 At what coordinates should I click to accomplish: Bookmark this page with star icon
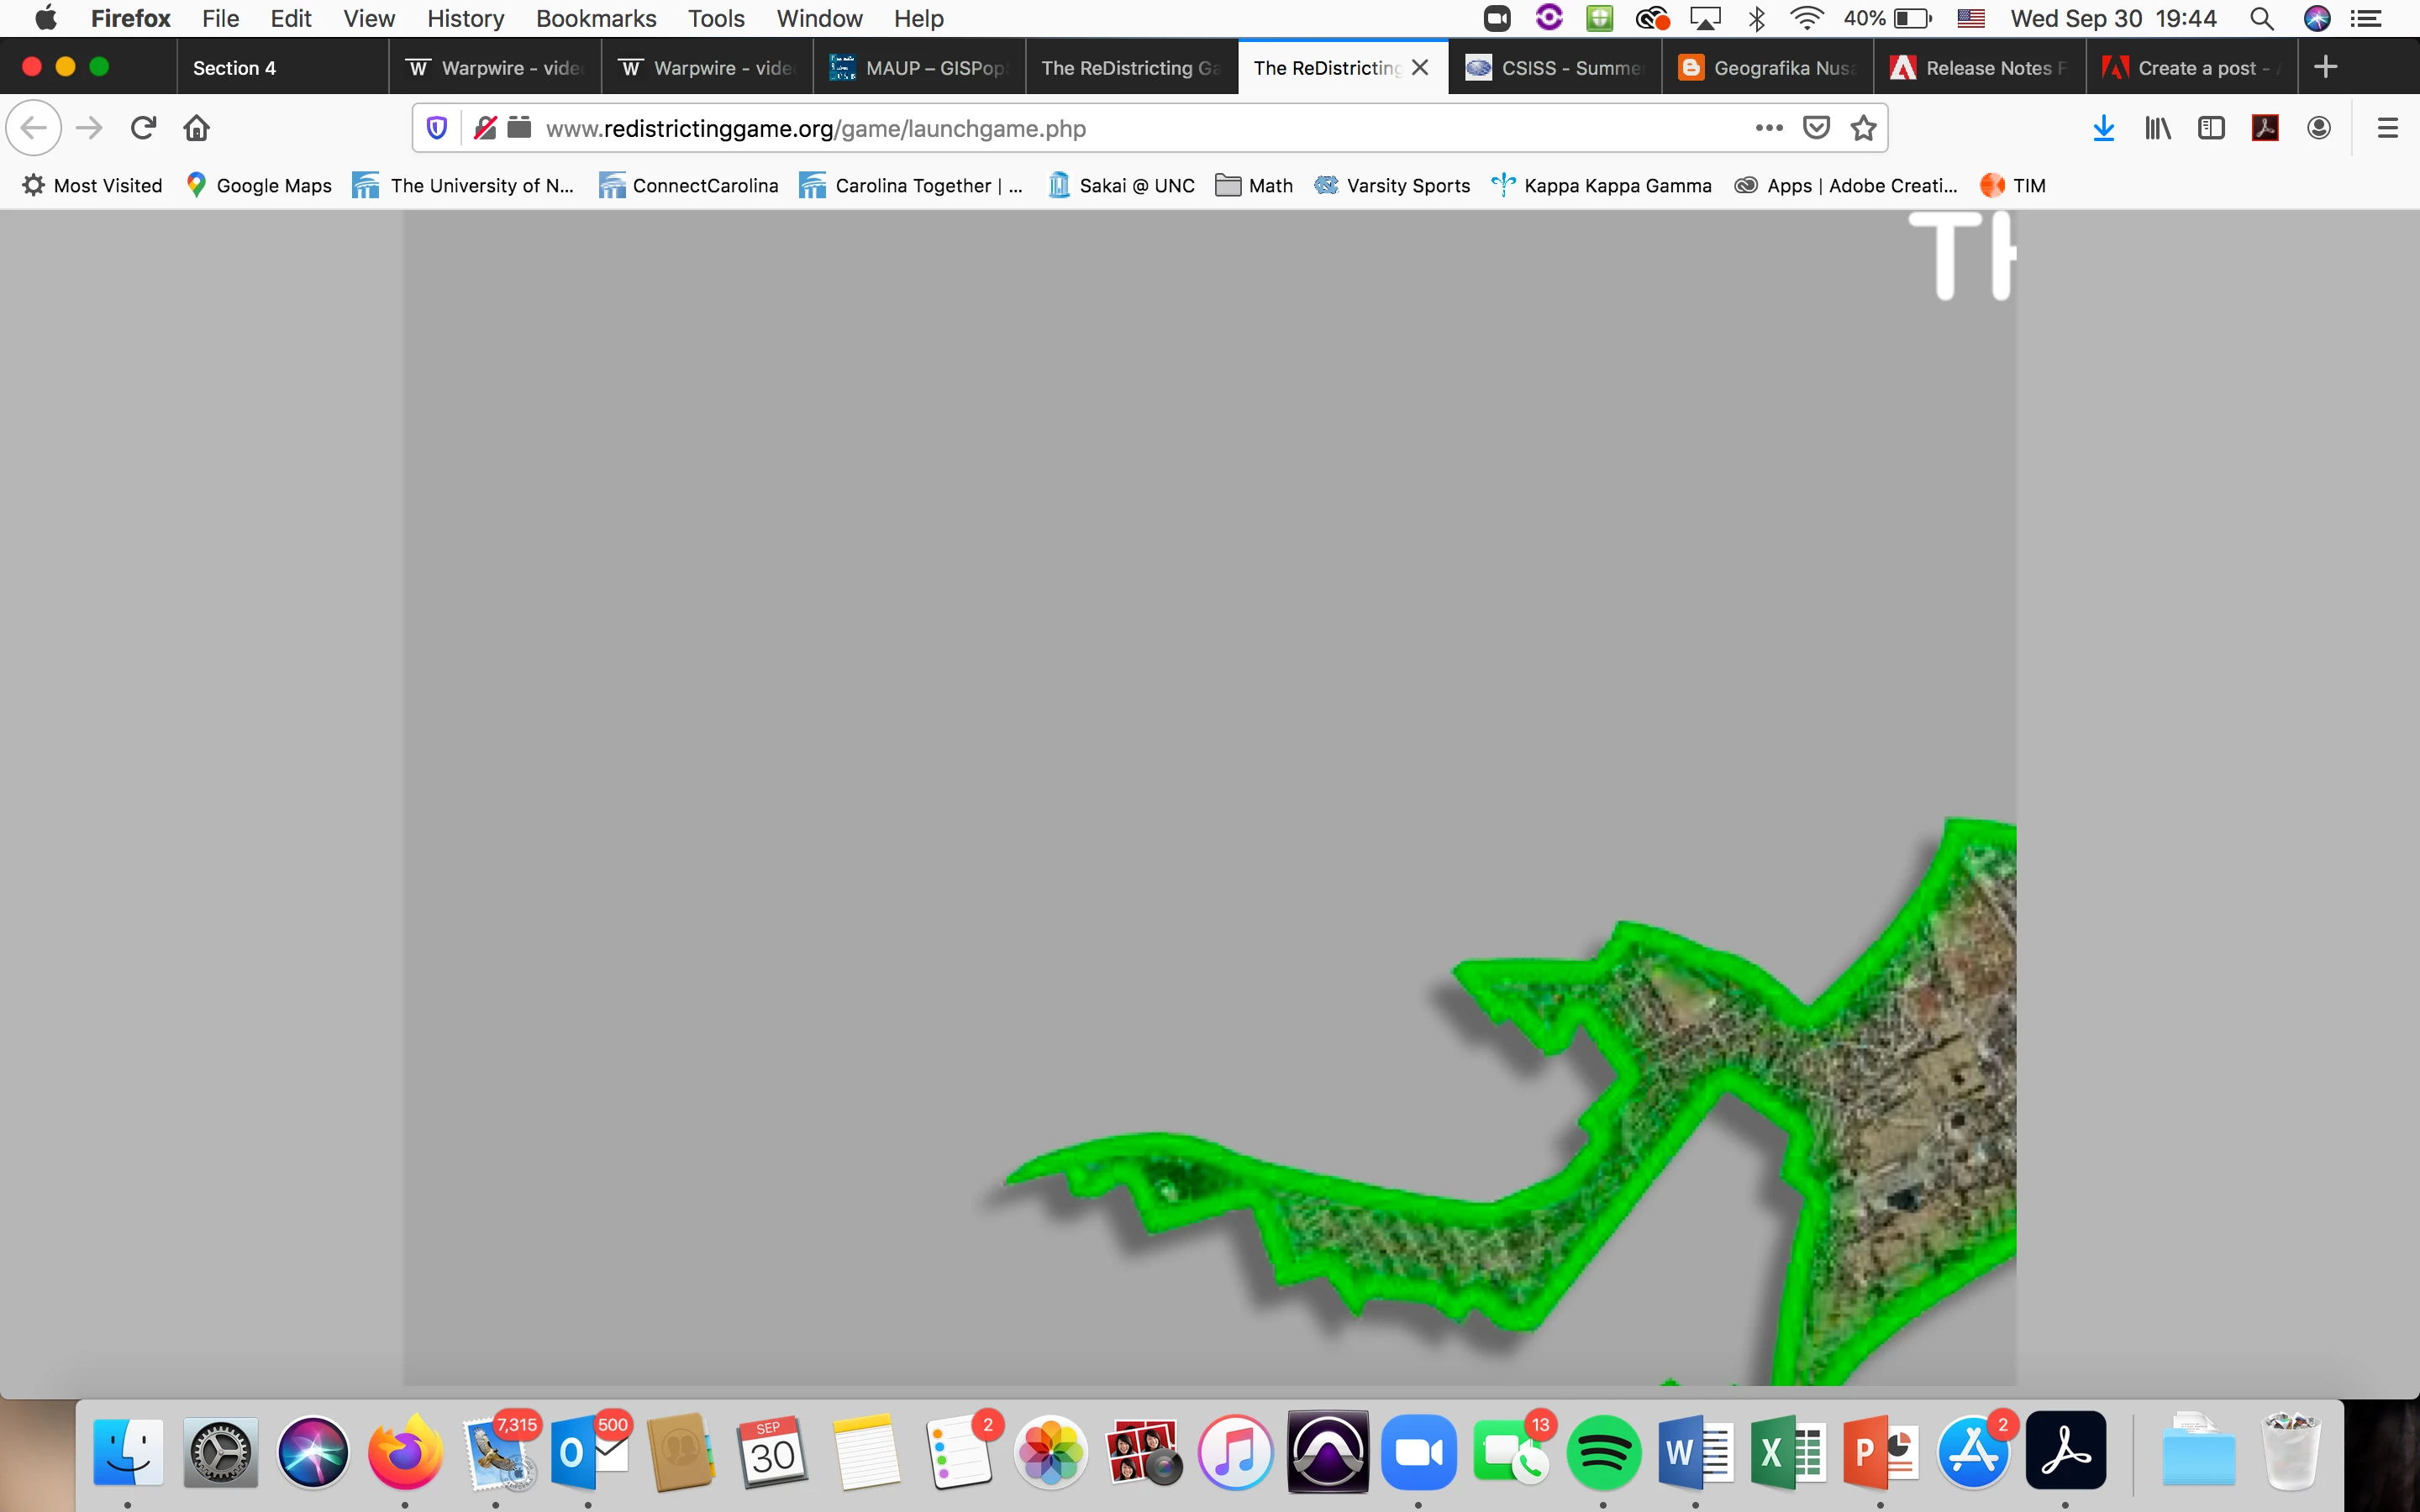pos(1863,128)
